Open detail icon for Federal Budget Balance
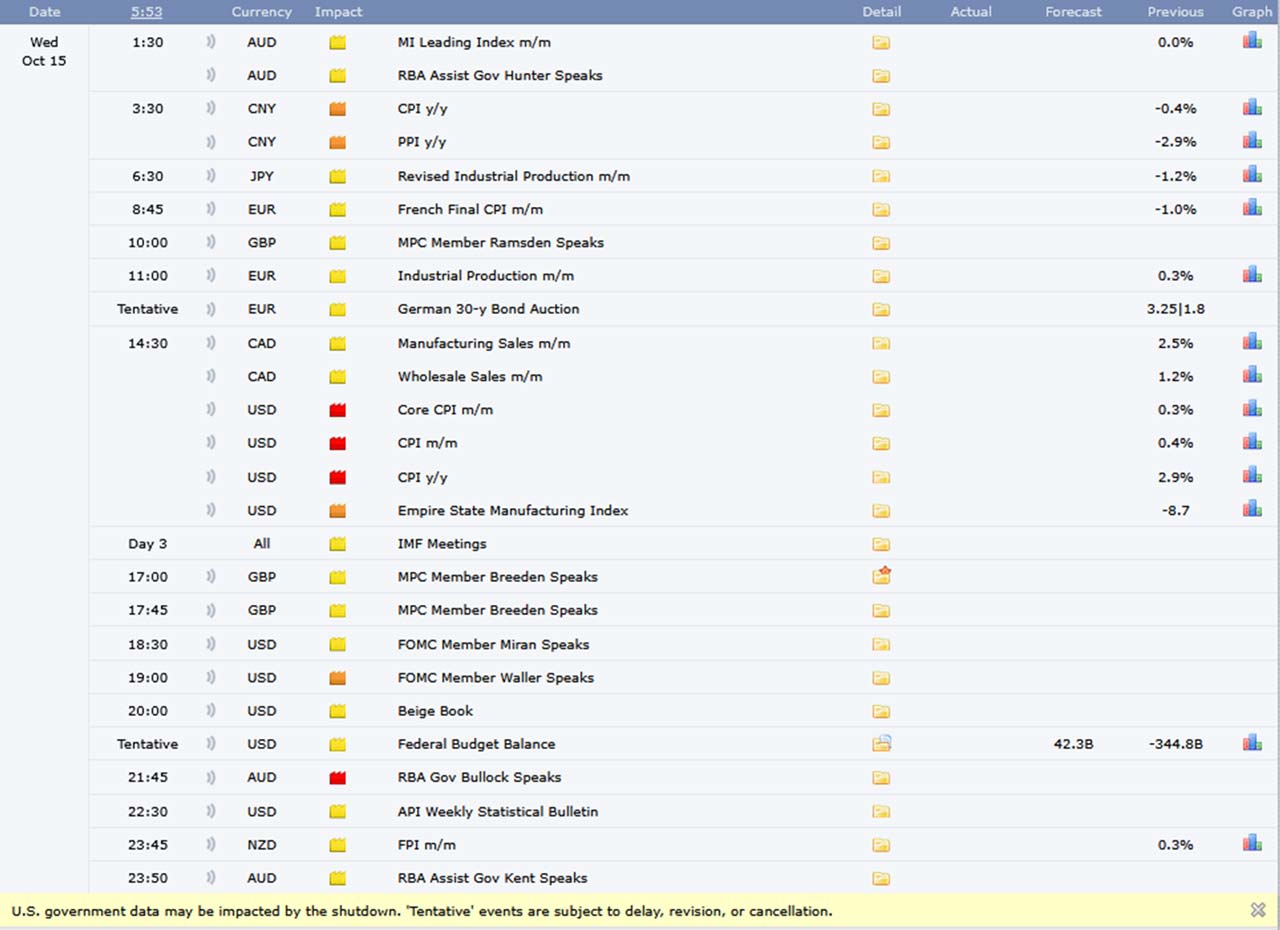This screenshot has height=930, width=1280. click(x=881, y=743)
